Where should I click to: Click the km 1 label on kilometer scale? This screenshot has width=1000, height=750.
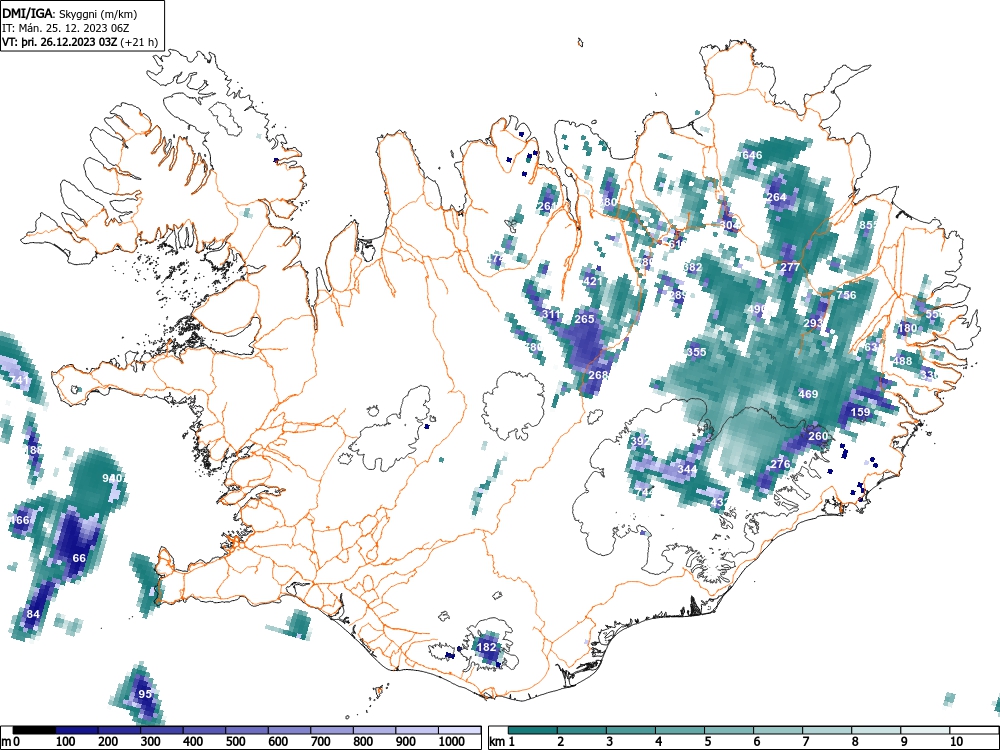pyautogui.click(x=503, y=741)
